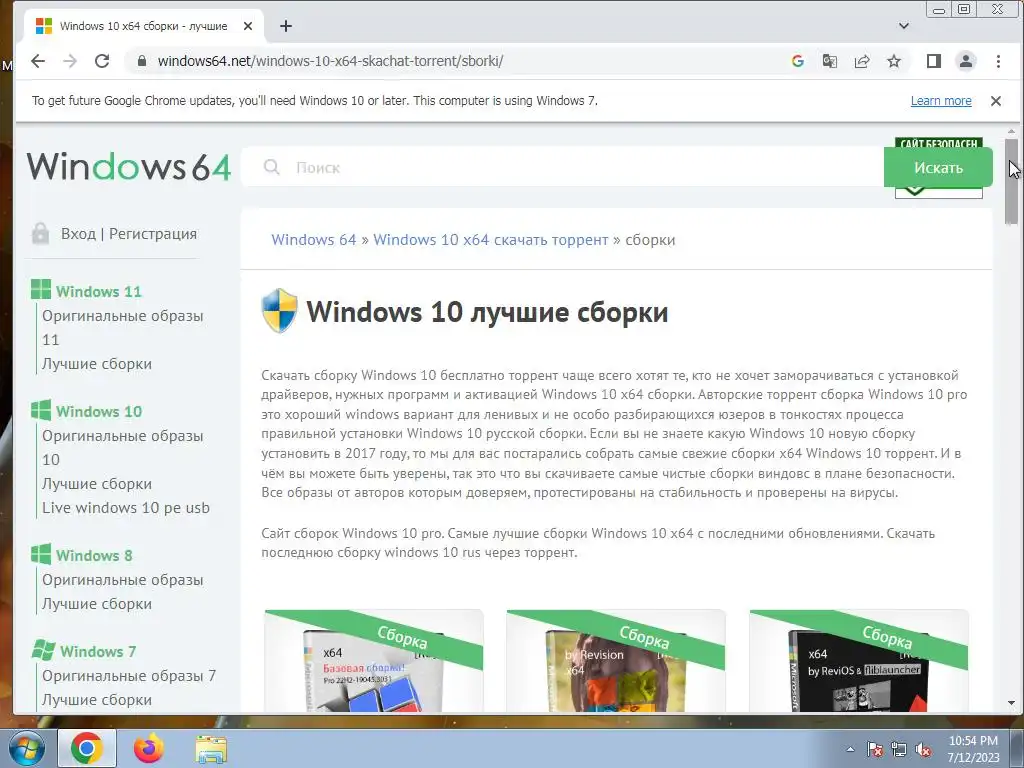Open Лучшие сборки under Windows 10
This screenshot has width=1024, height=768.
tap(97, 484)
